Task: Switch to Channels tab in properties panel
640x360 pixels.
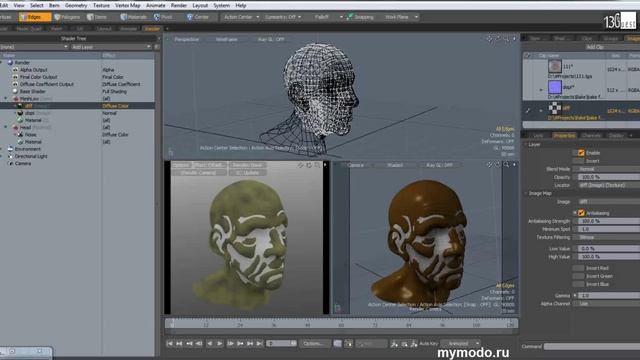Action: (x=591, y=135)
